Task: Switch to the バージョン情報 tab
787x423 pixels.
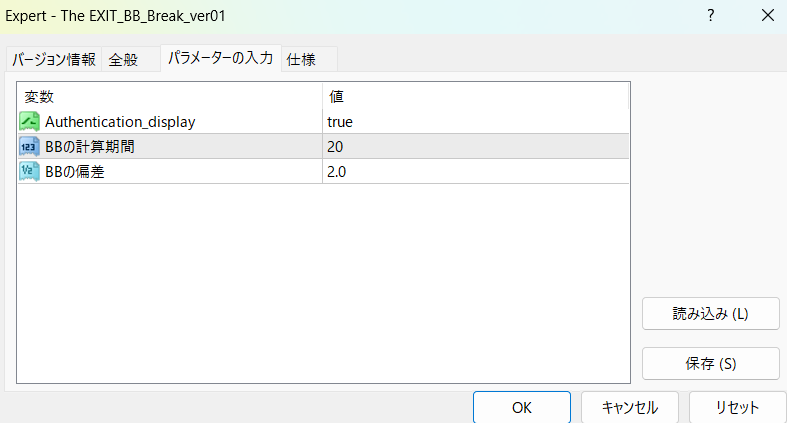Action: [x=54, y=59]
